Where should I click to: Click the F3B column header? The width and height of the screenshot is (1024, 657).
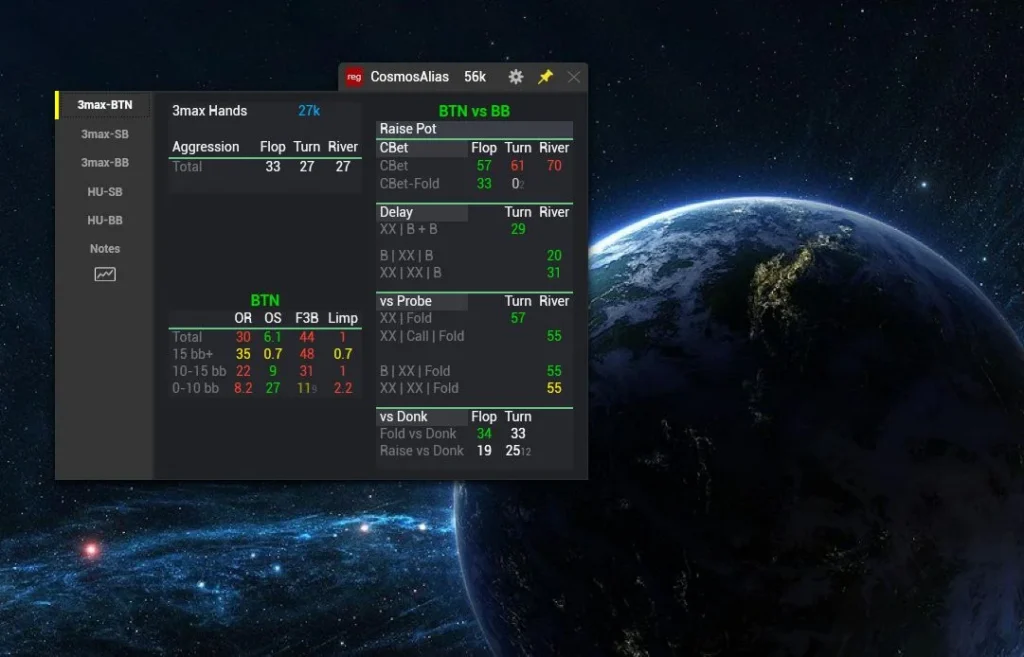tap(306, 318)
